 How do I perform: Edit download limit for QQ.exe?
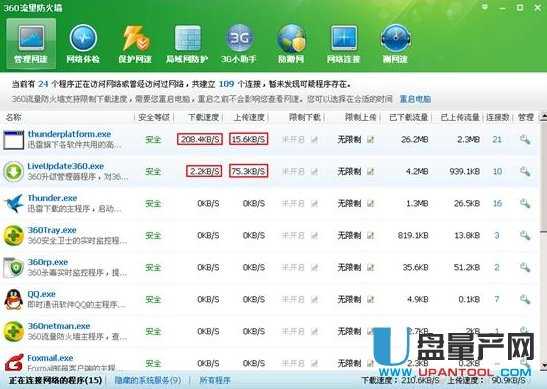tap(314, 299)
